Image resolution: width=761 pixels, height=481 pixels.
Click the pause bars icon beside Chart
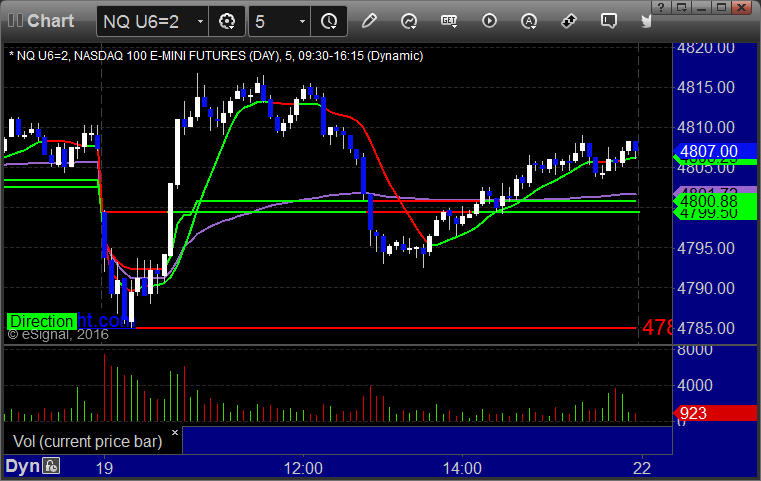15,20
